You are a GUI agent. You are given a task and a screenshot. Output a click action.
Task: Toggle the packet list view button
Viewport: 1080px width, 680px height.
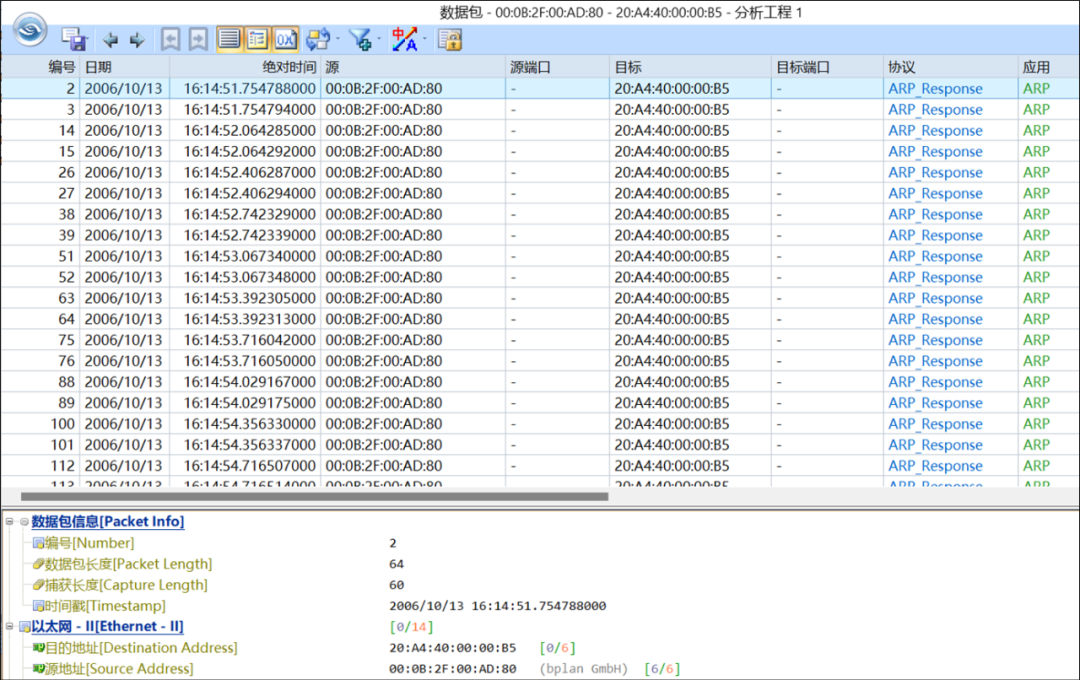coord(229,40)
